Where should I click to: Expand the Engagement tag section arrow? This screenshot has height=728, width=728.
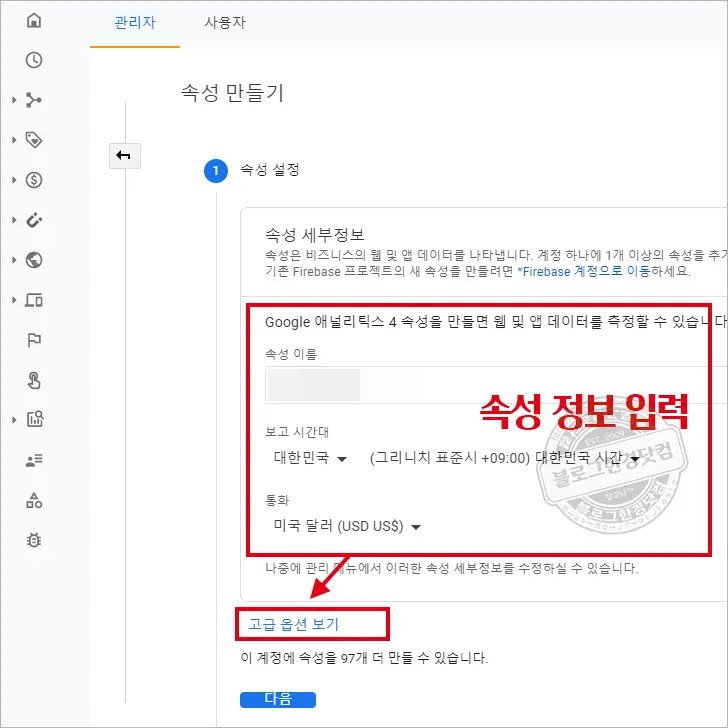[x=14, y=140]
